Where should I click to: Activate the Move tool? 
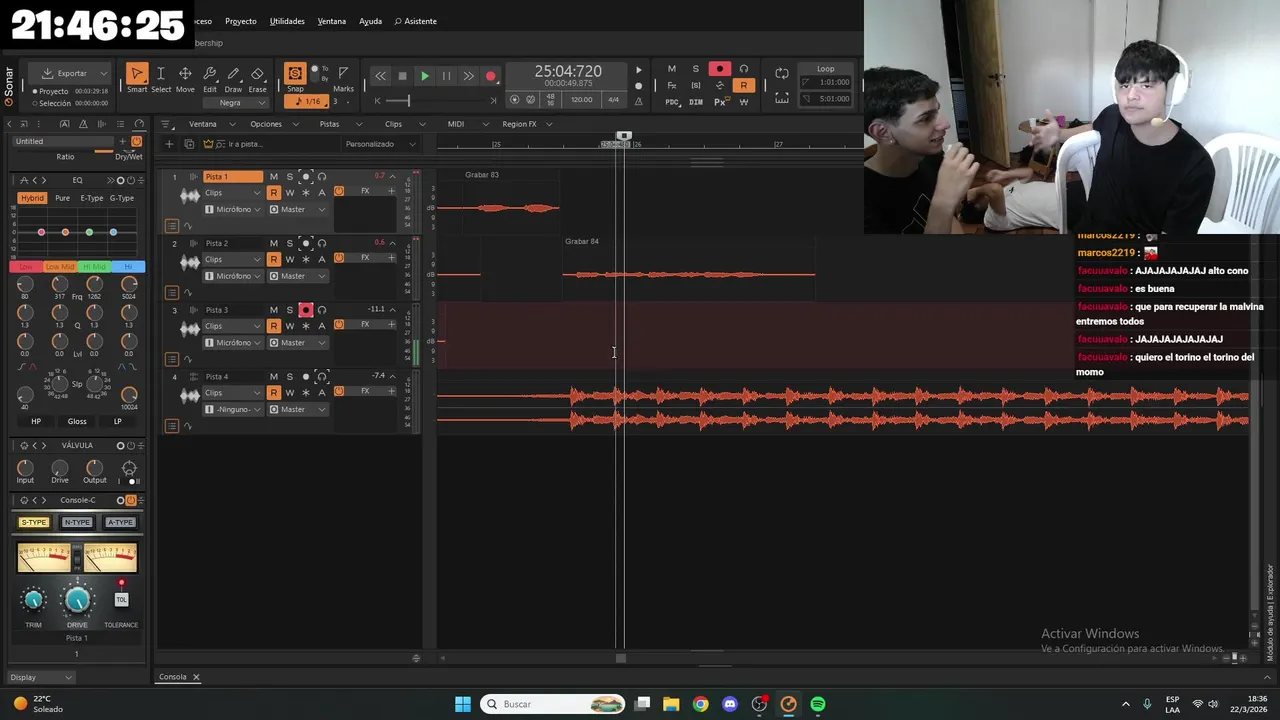(185, 79)
